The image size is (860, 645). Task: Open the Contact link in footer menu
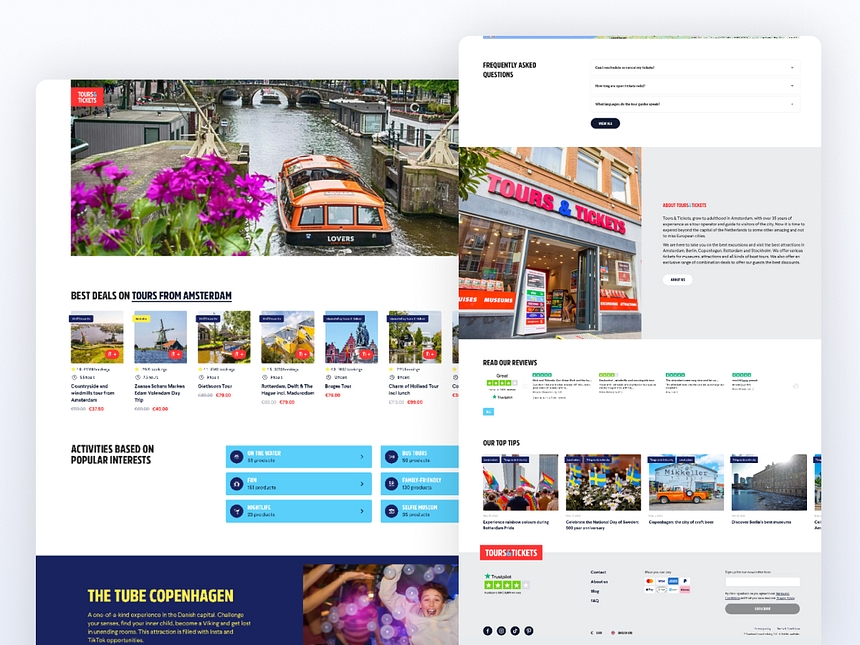(598, 572)
